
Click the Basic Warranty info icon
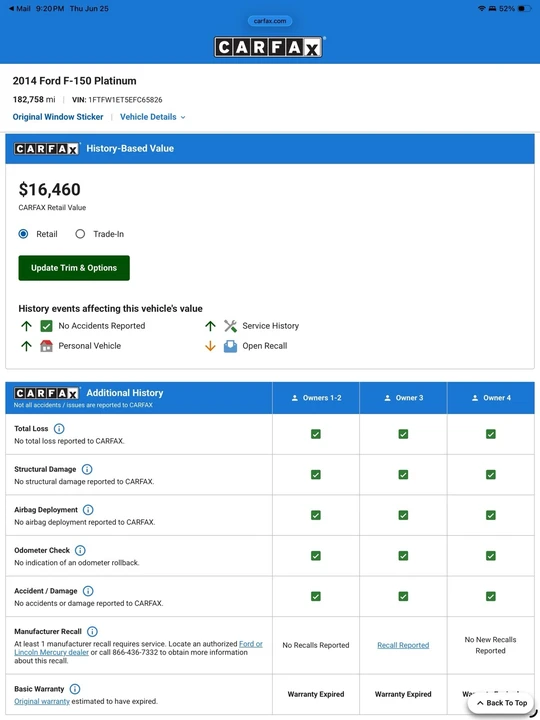(x=75, y=689)
